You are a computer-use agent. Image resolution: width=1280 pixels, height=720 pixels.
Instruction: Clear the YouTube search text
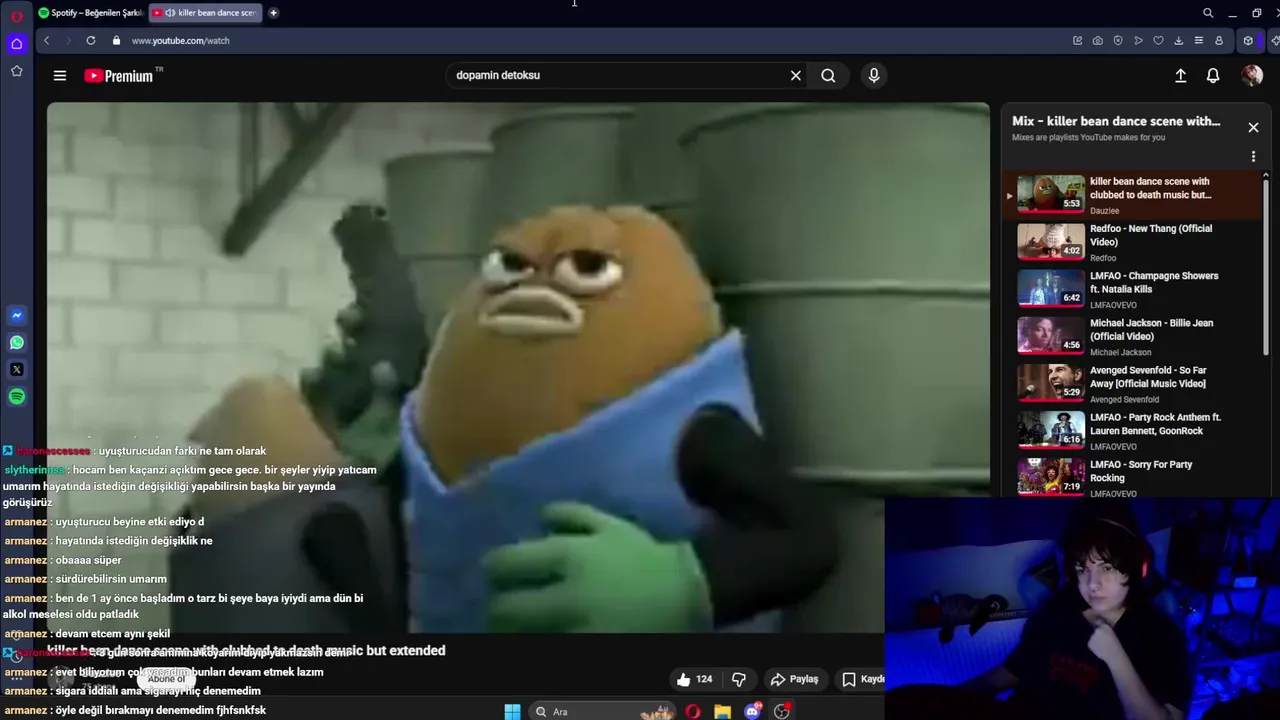pos(796,75)
